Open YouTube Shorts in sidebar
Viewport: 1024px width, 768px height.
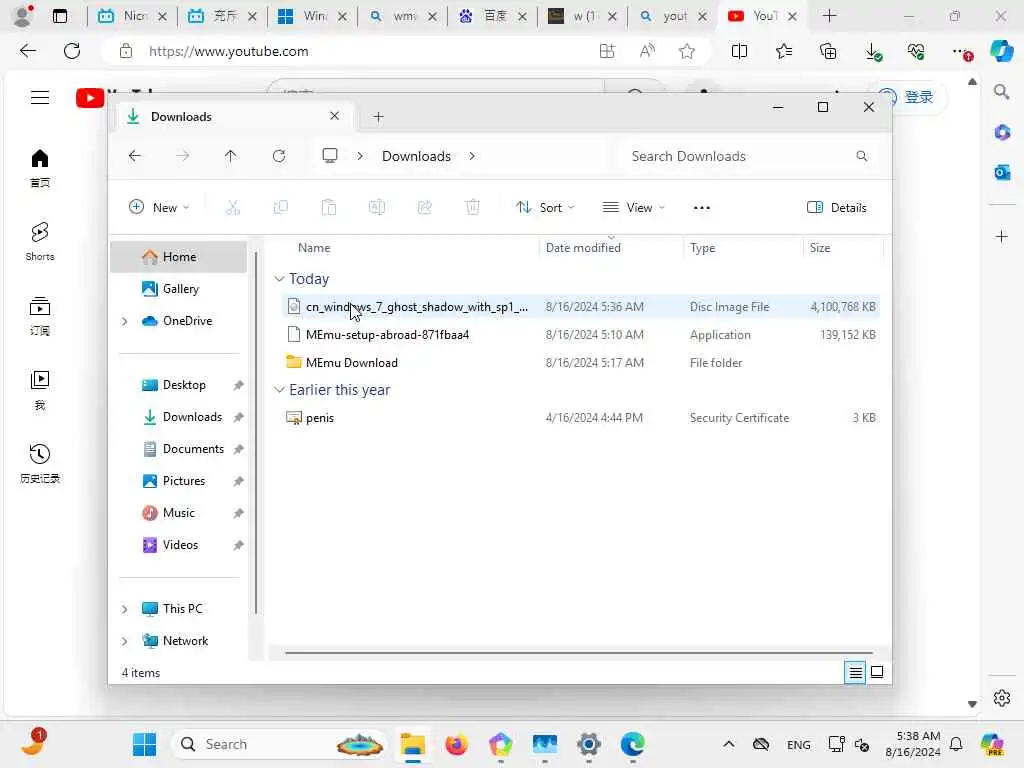(40, 241)
